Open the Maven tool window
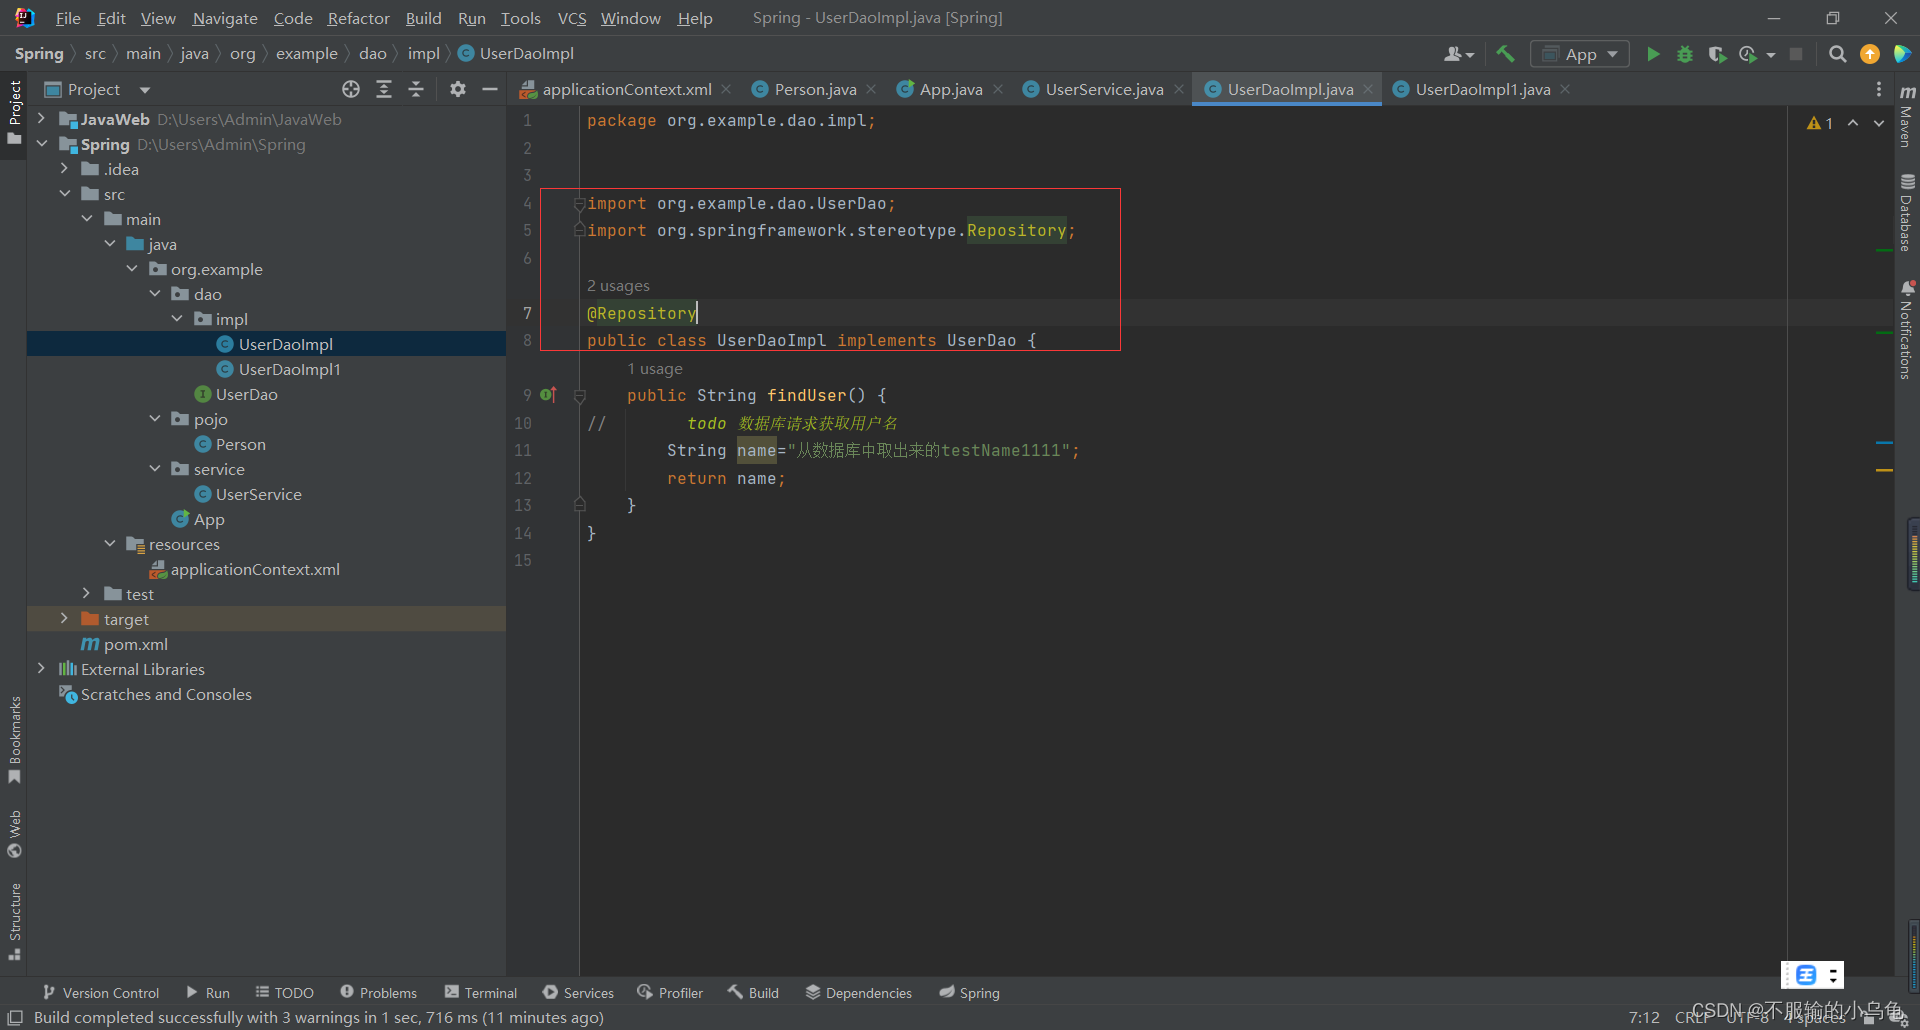 pos(1907,114)
